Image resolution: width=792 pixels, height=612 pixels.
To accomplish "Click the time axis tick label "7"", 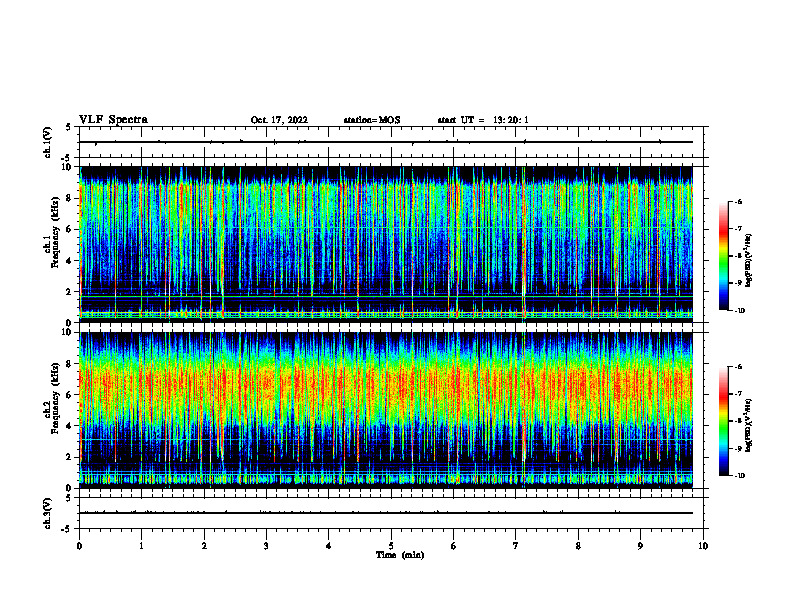I will tap(516, 546).
